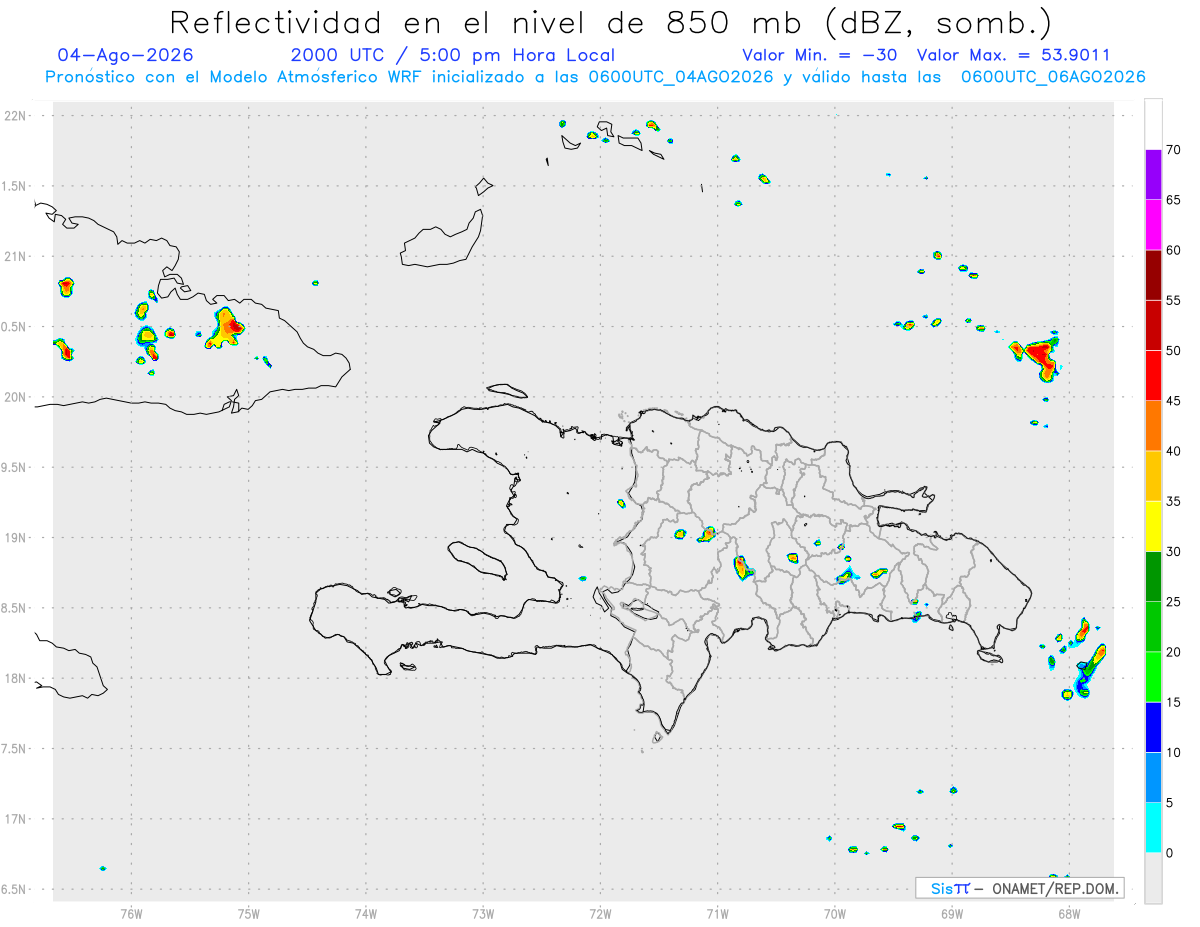Click the "69W" longitude label

pyautogui.click(x=951, y=913)
